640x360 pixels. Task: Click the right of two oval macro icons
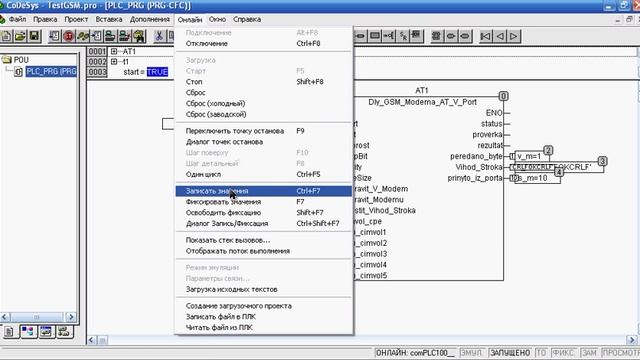[465, 36]
